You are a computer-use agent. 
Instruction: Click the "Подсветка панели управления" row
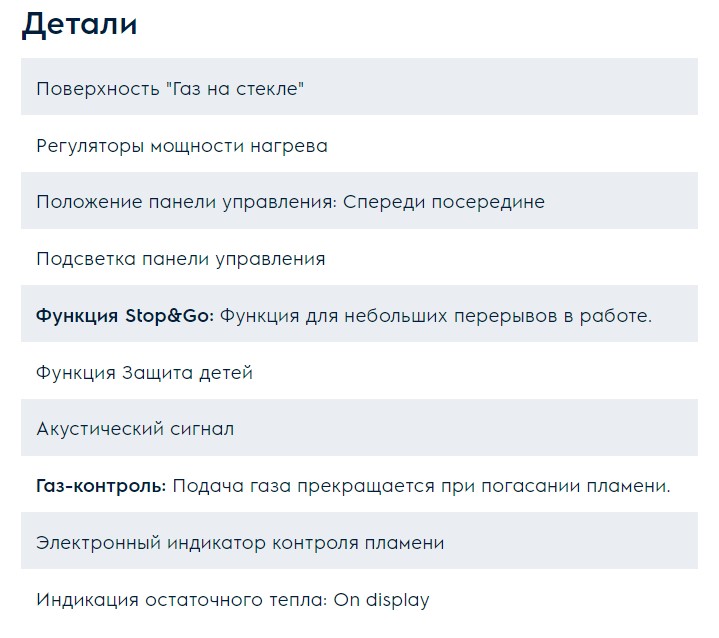(181, 259)
